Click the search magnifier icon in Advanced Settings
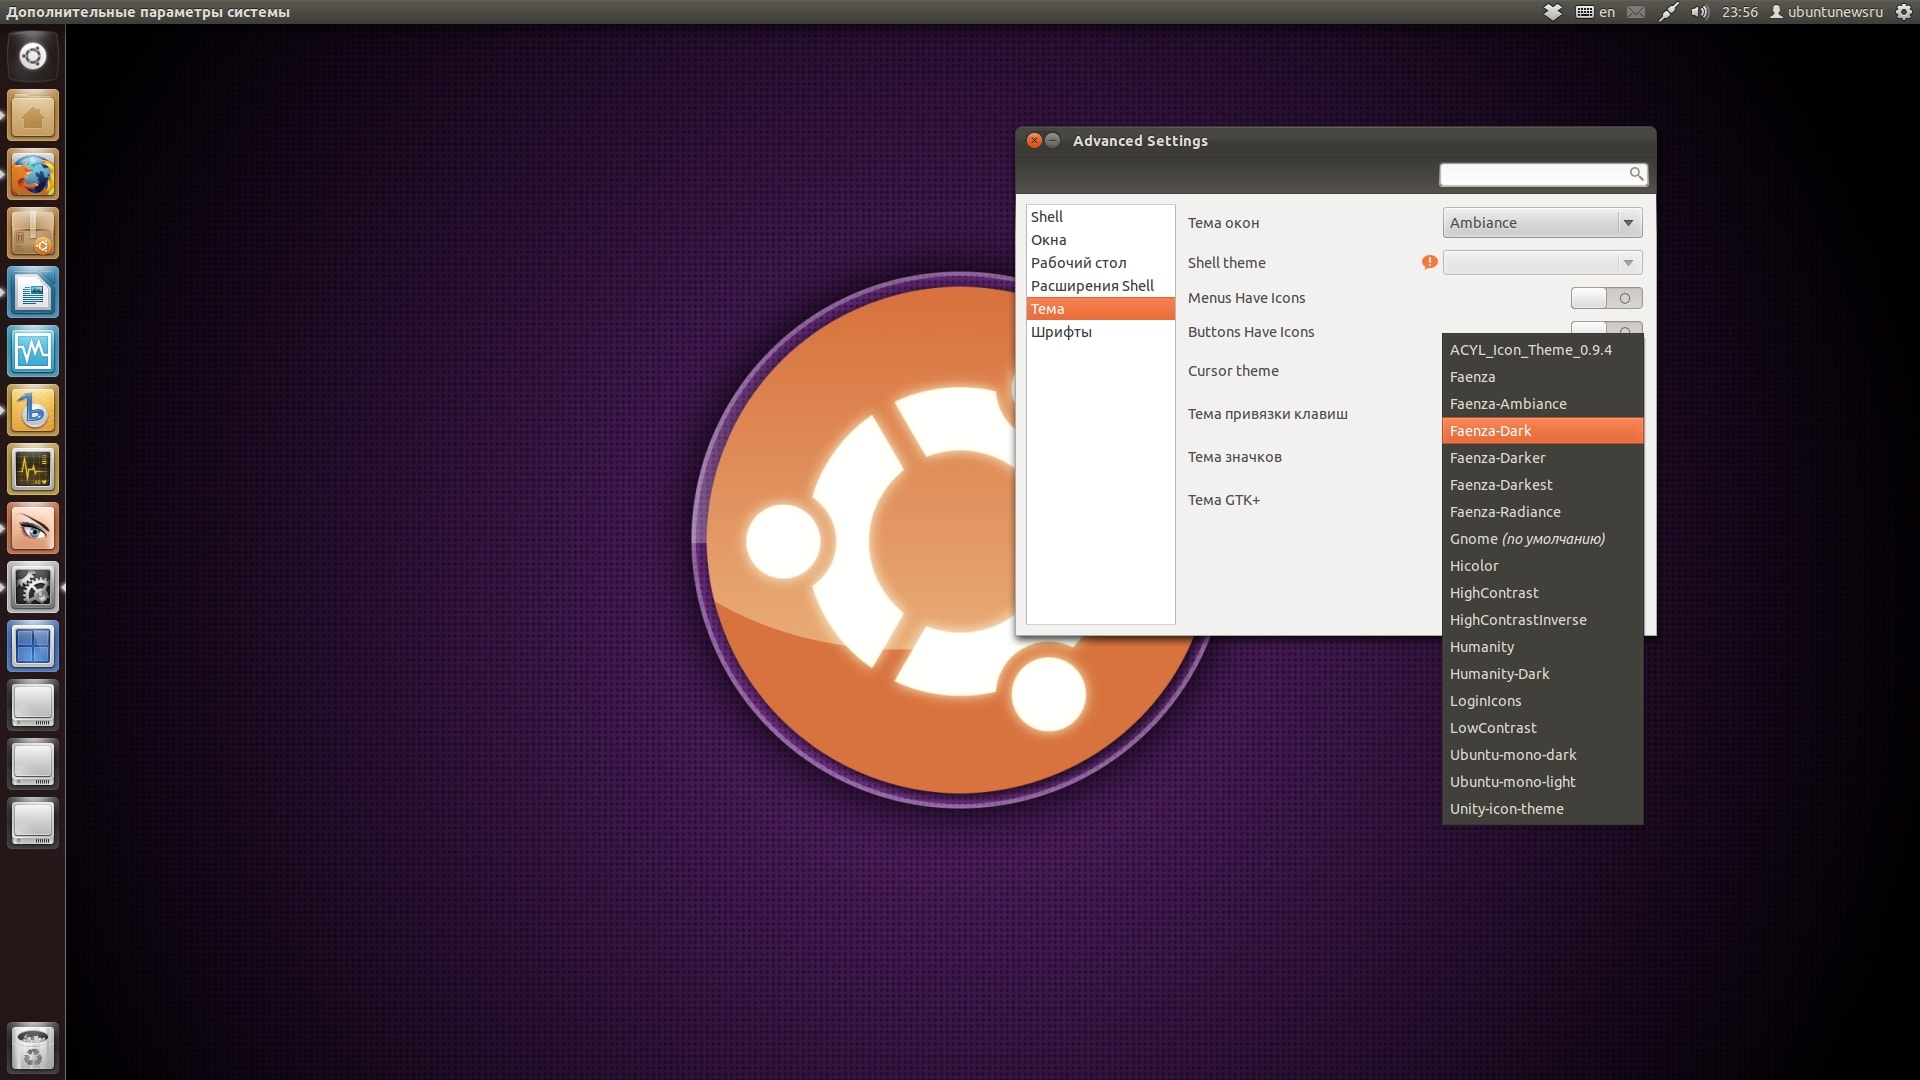 pos(1636,174)
